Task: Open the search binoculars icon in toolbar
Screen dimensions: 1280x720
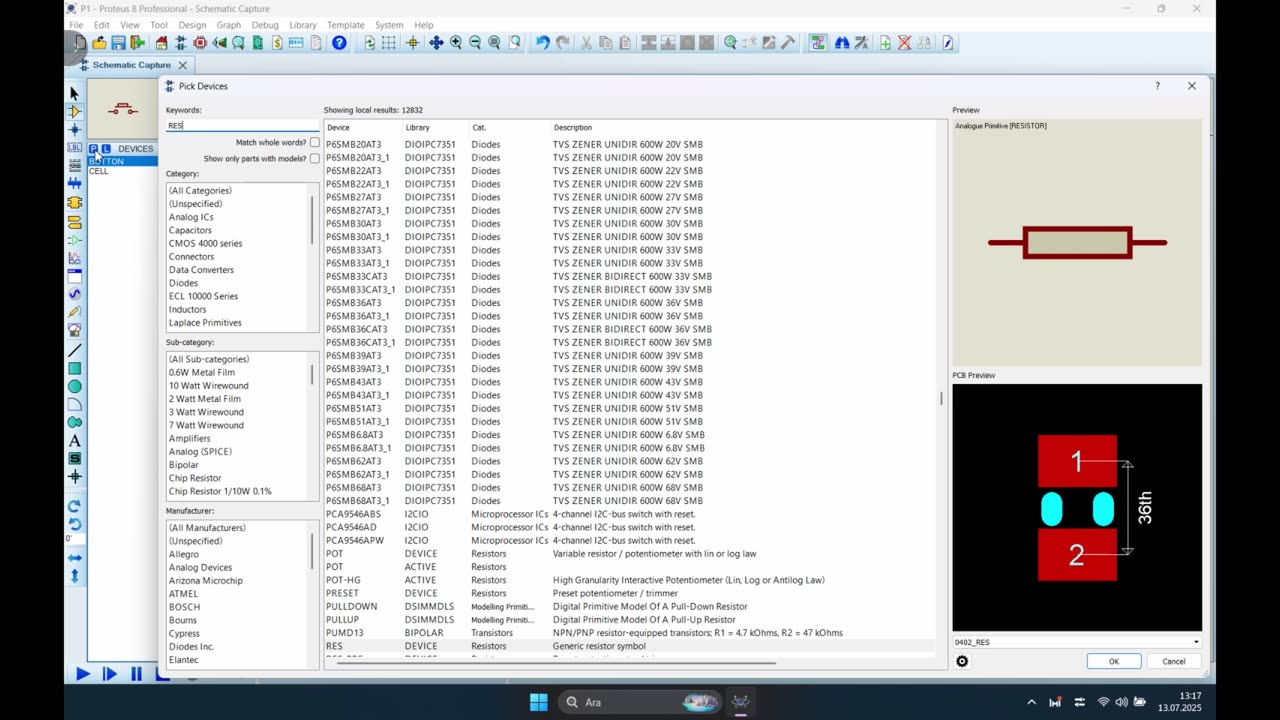Action: coord(842,43)
